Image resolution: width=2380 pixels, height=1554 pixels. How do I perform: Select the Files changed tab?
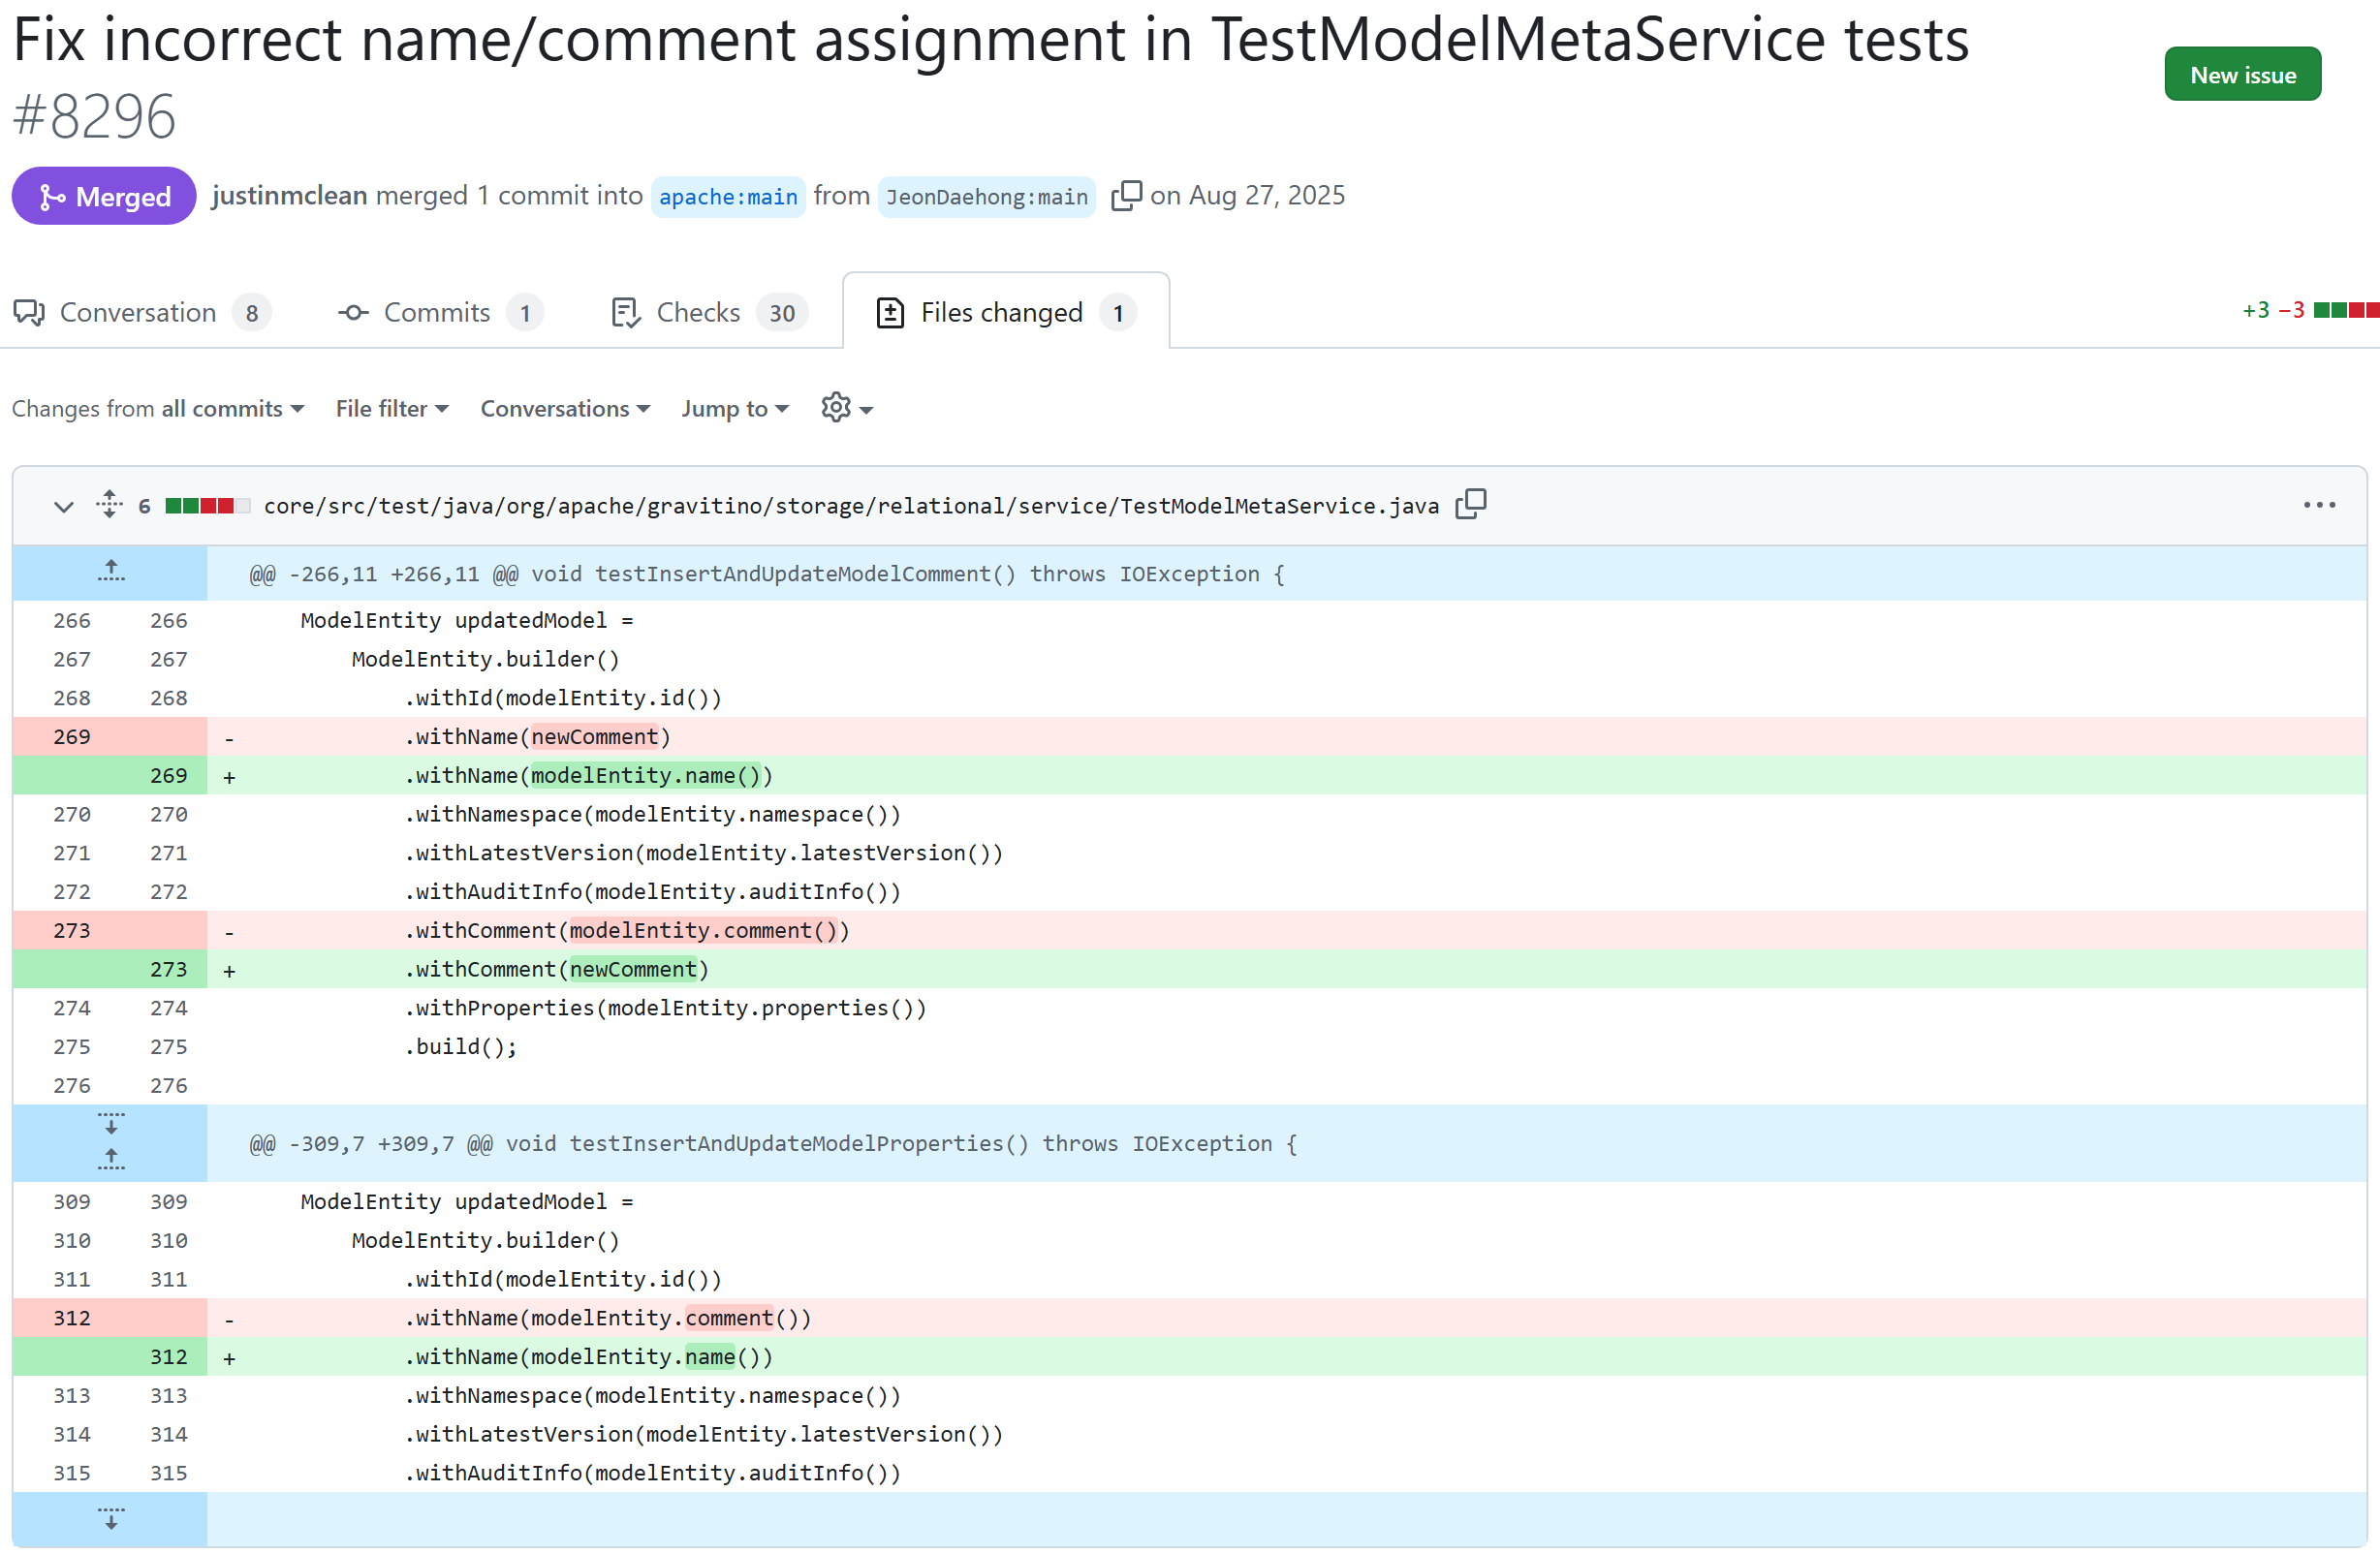(1005, 313)
